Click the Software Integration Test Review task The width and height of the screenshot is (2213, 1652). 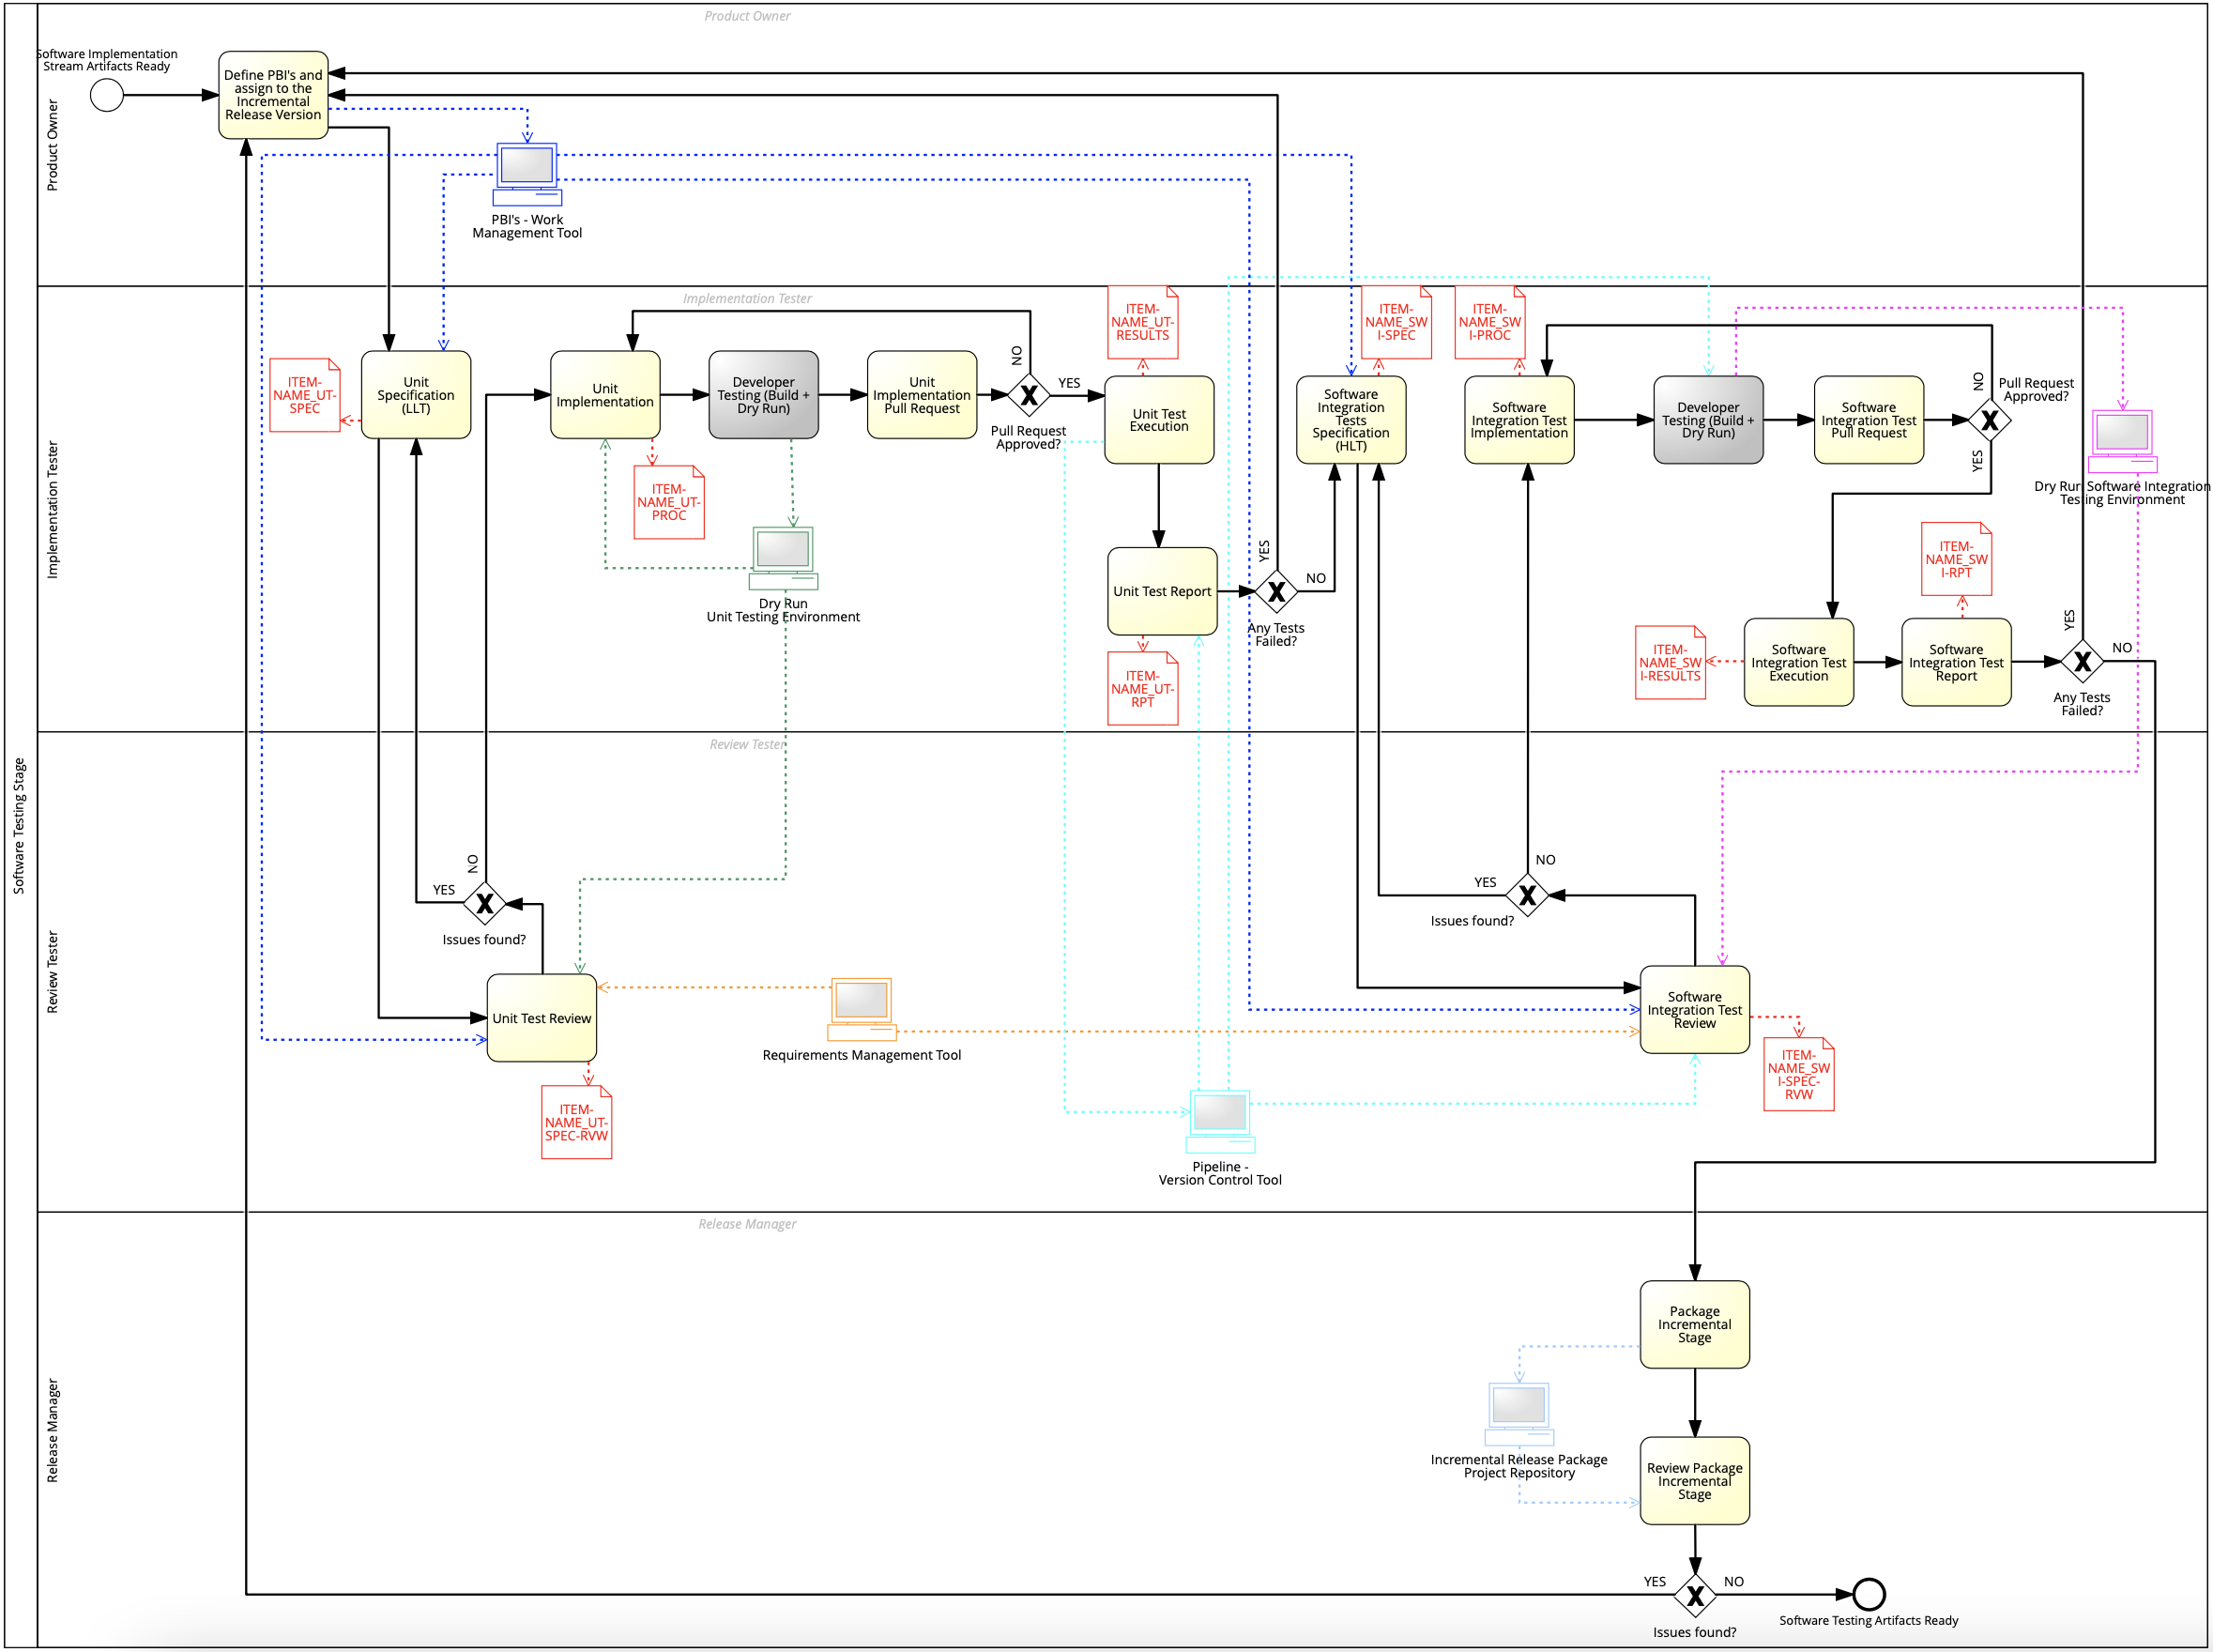1694,1010
